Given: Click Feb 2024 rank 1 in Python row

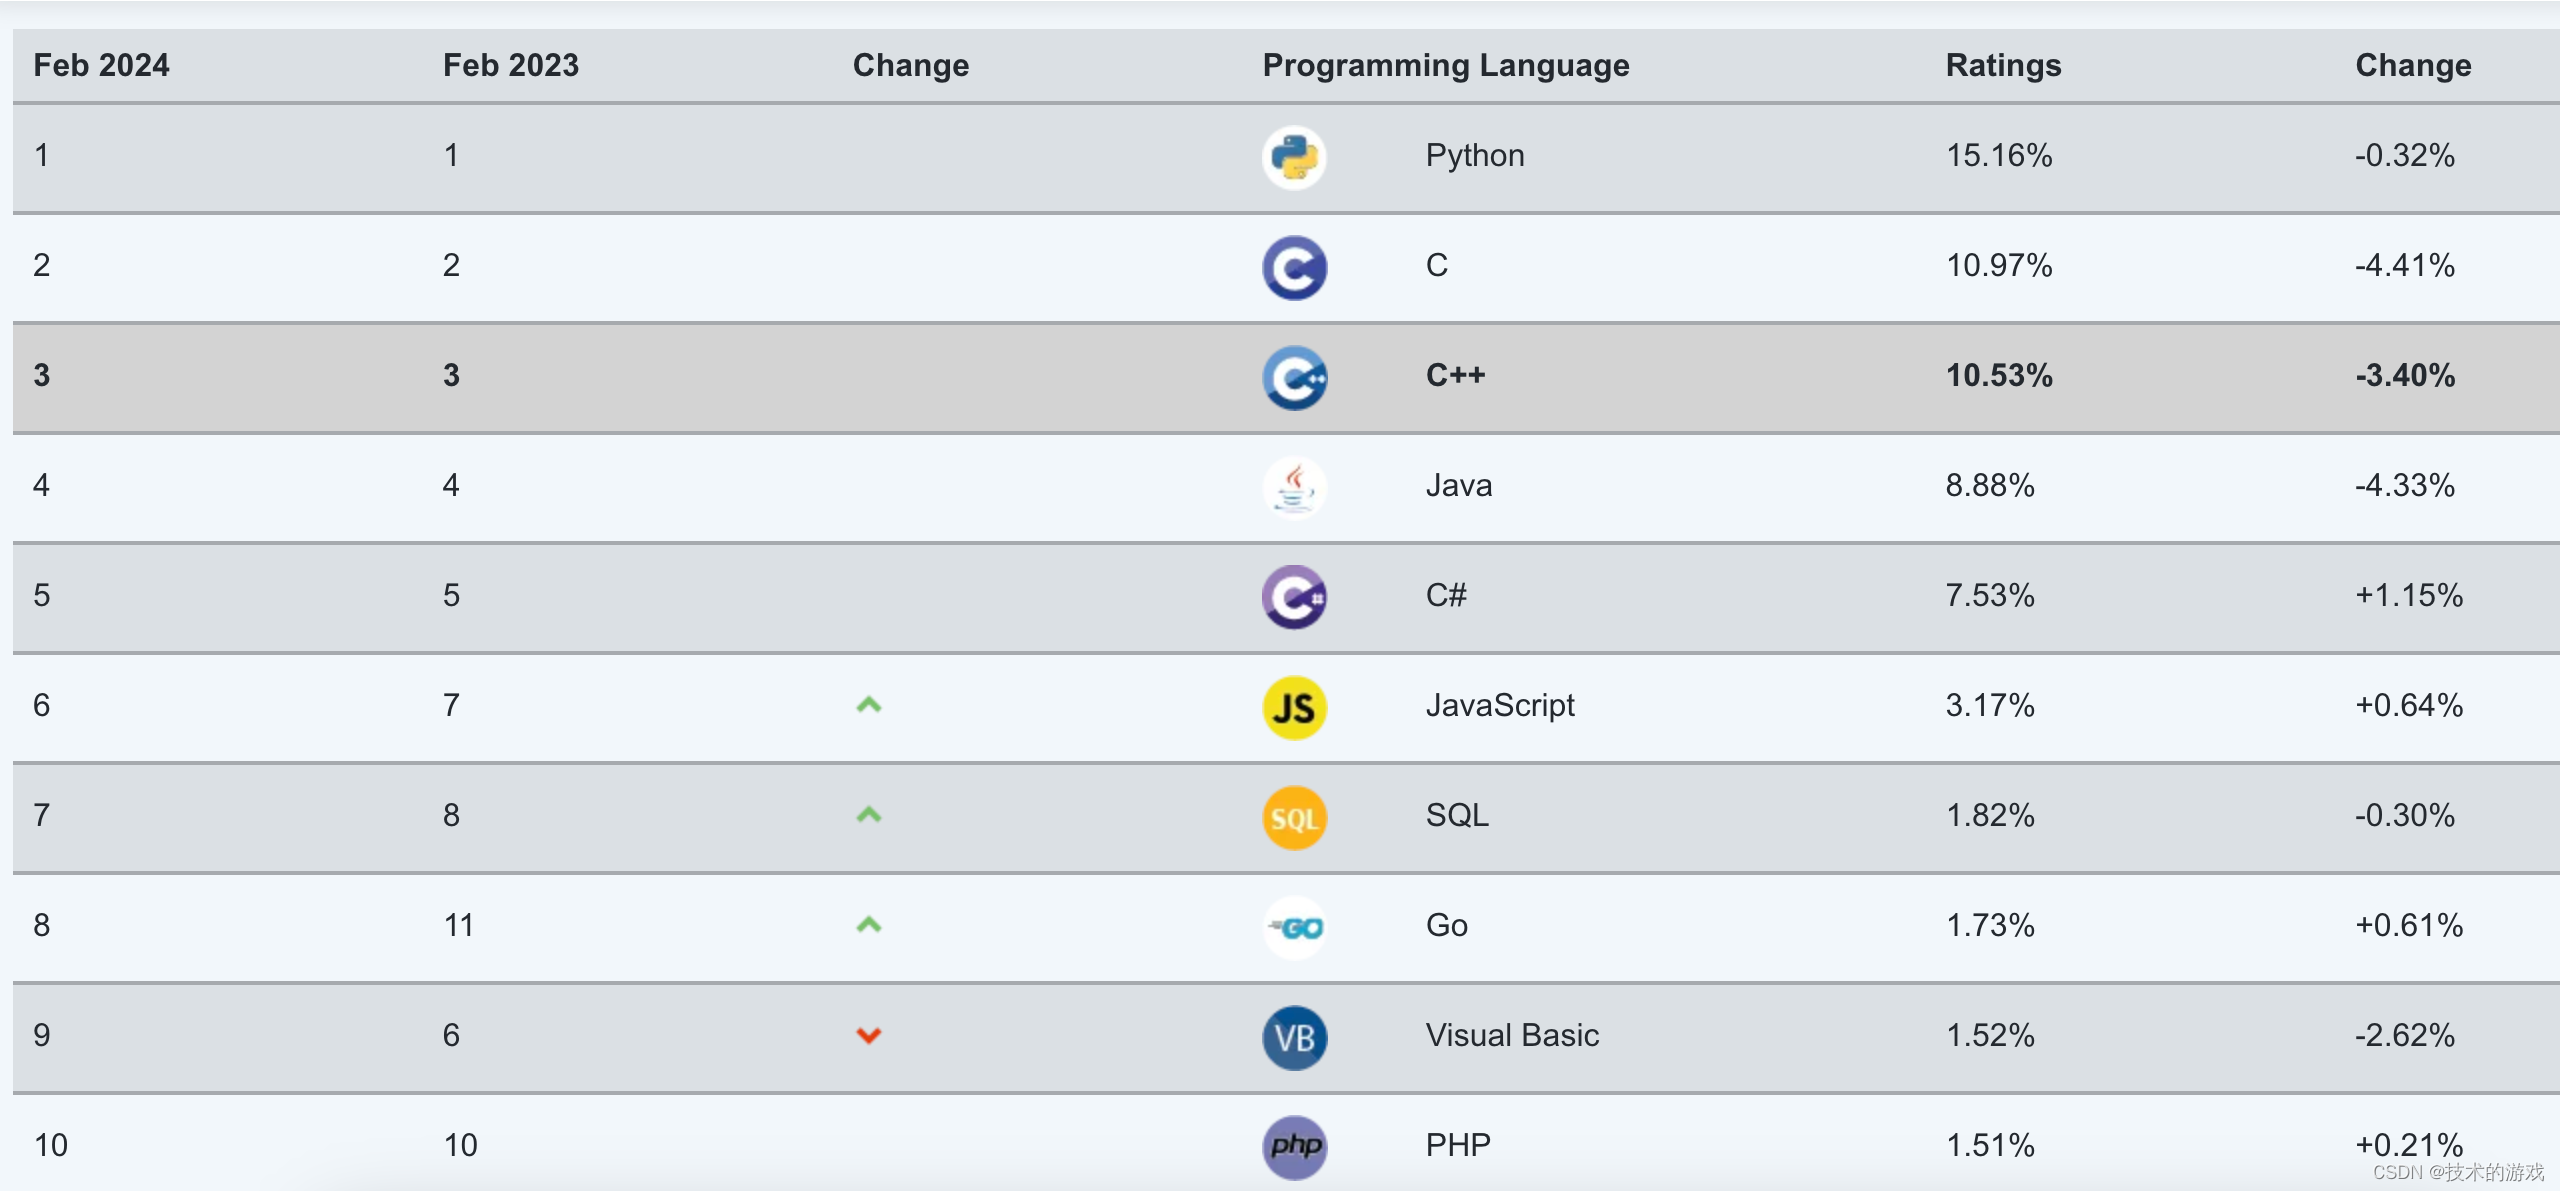Looking at the screenshot, I should pos(41,155).
